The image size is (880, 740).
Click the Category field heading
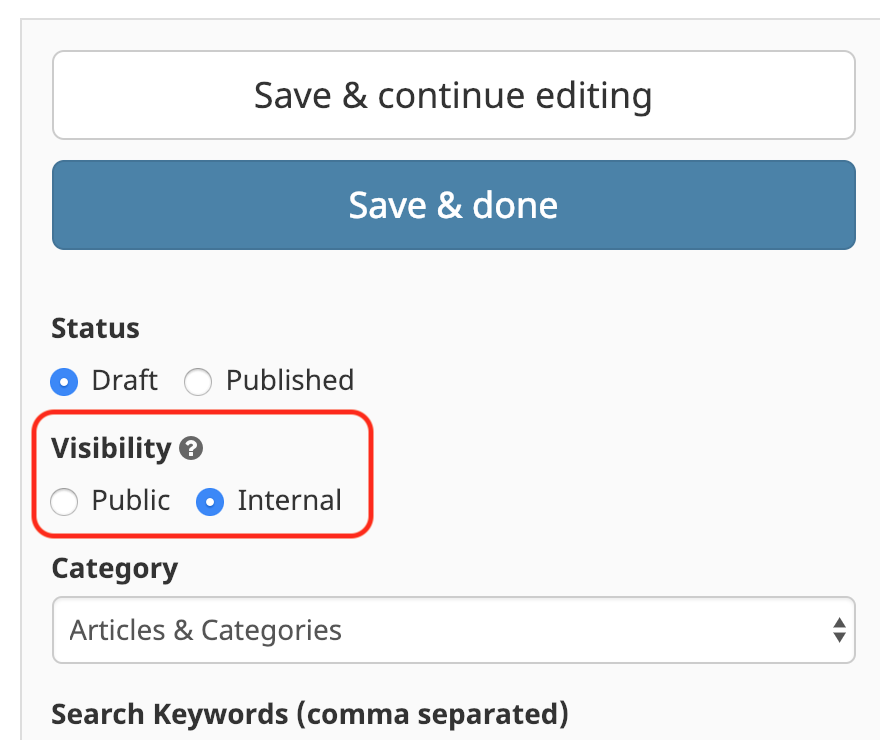(x=114, y=569)
